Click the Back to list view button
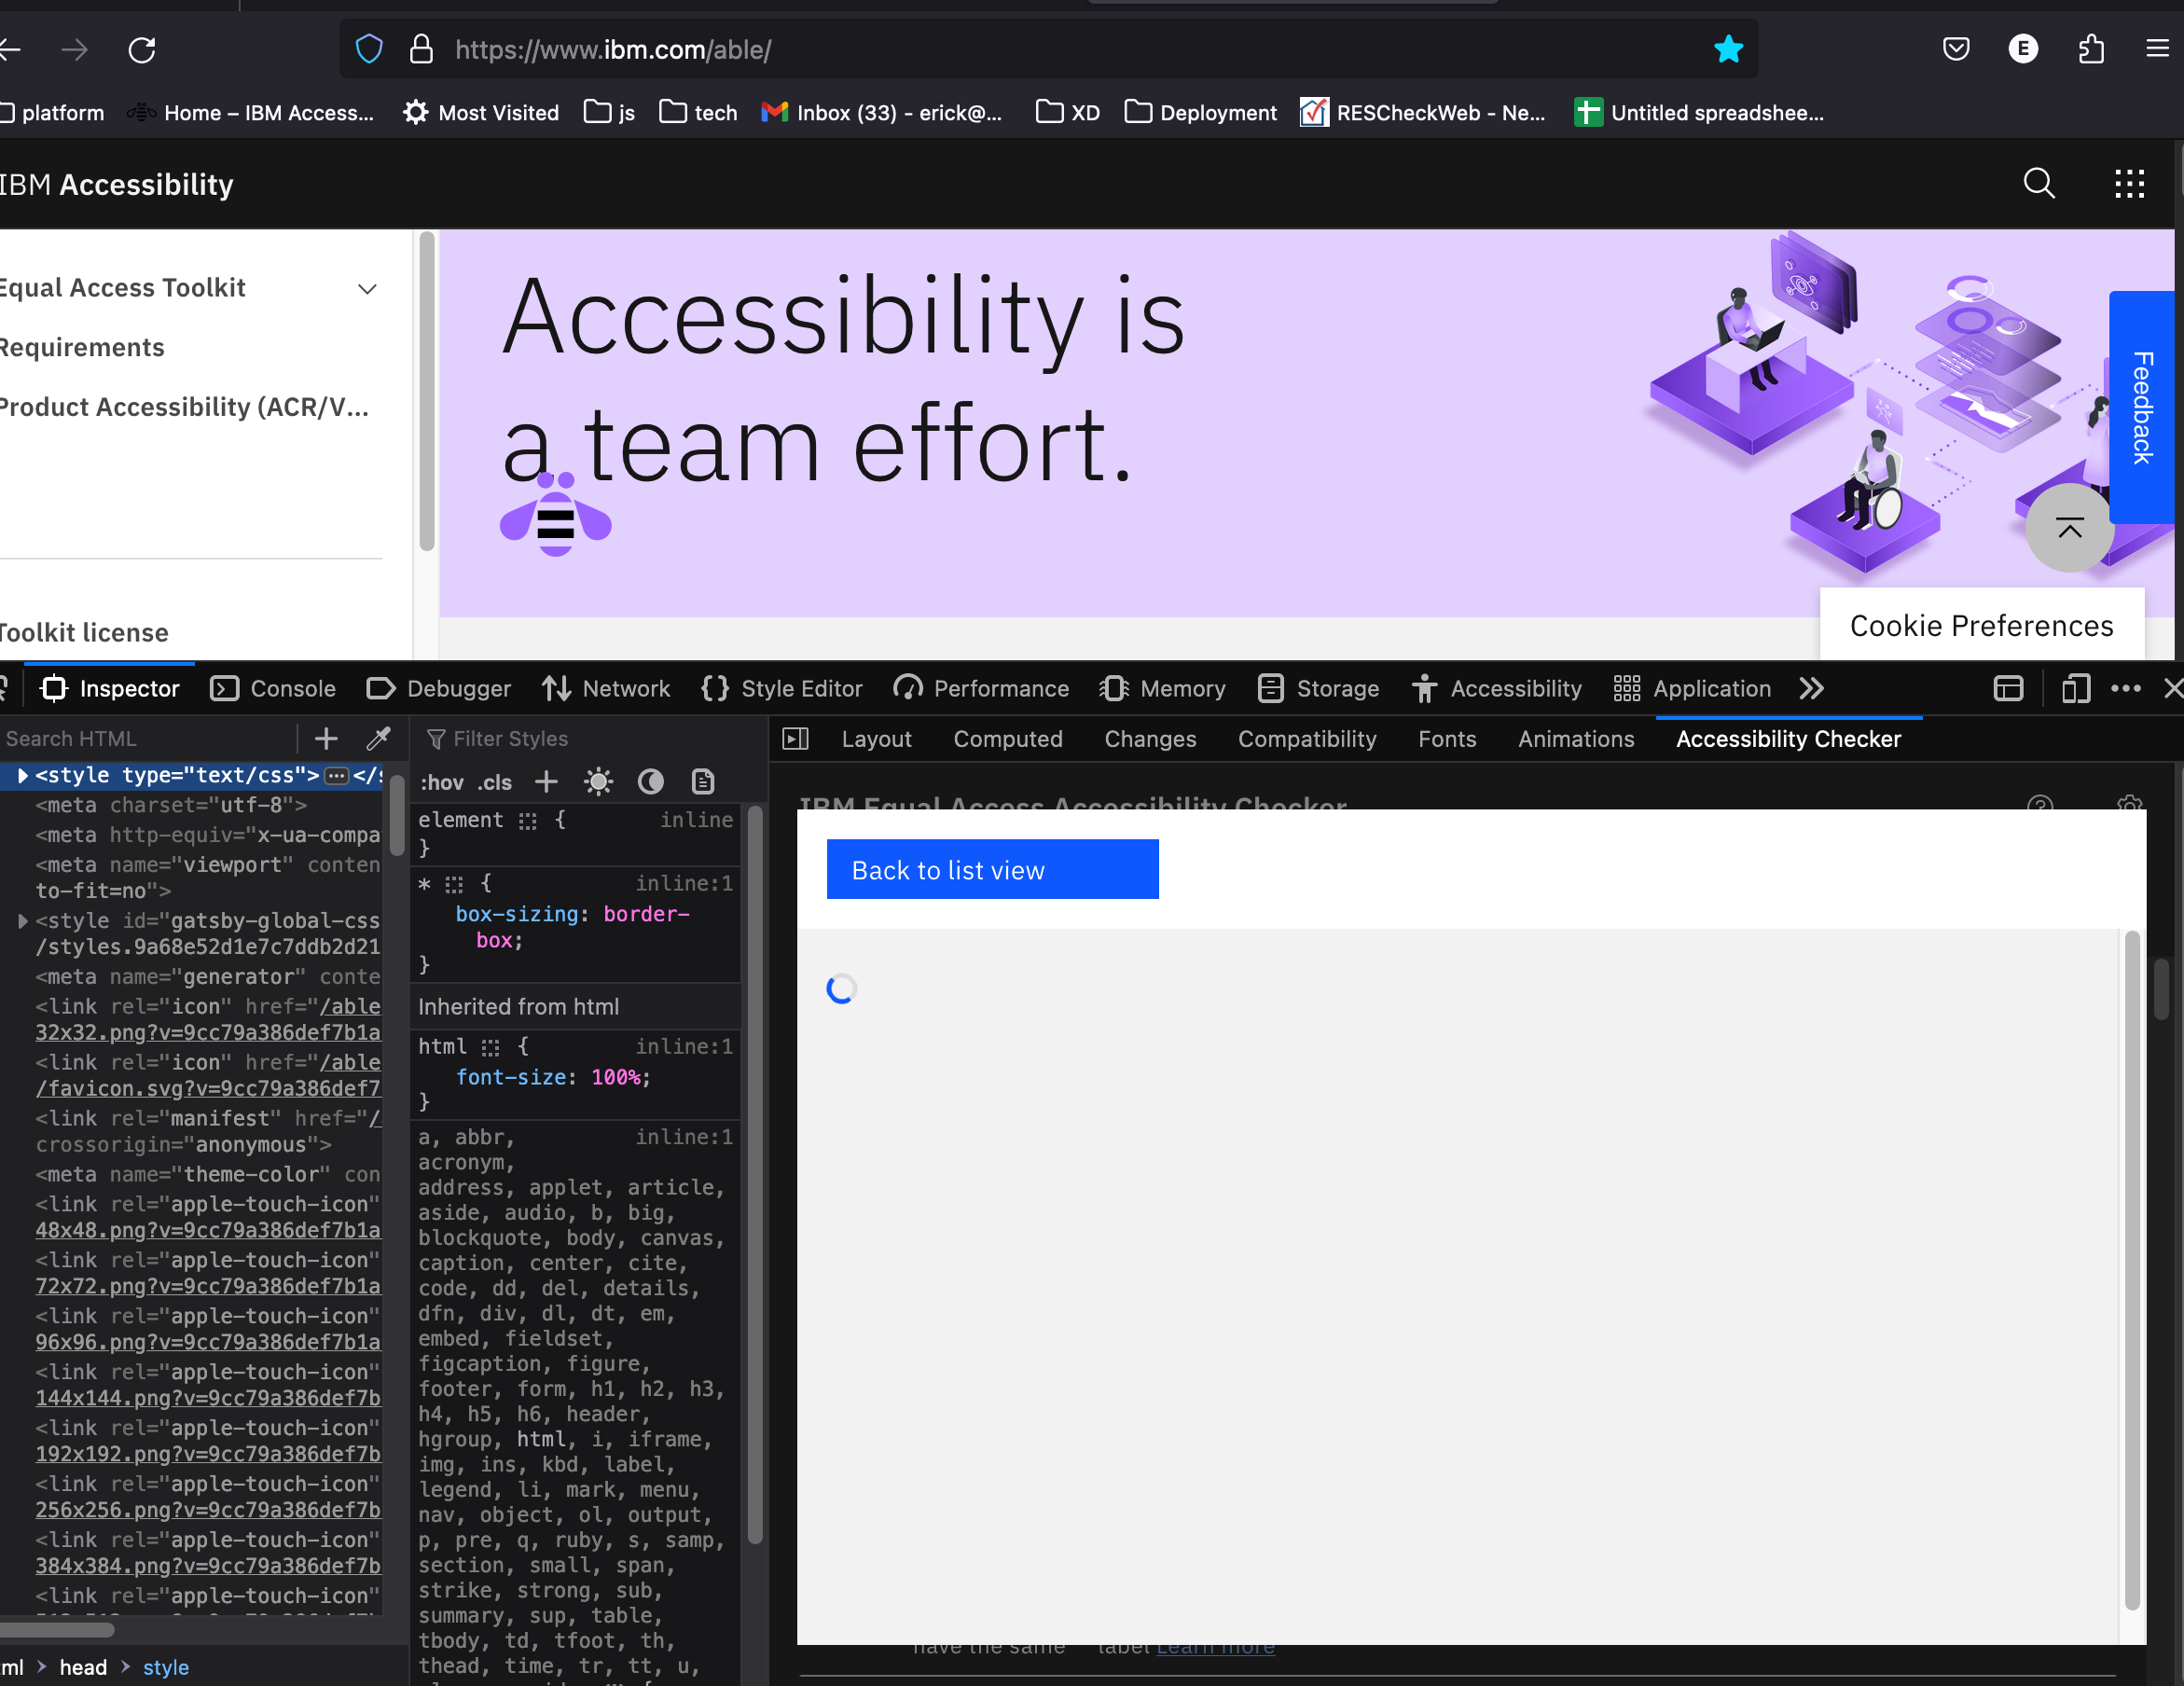This screenshot has width=2184, height=1686. (x=992, y=869)
